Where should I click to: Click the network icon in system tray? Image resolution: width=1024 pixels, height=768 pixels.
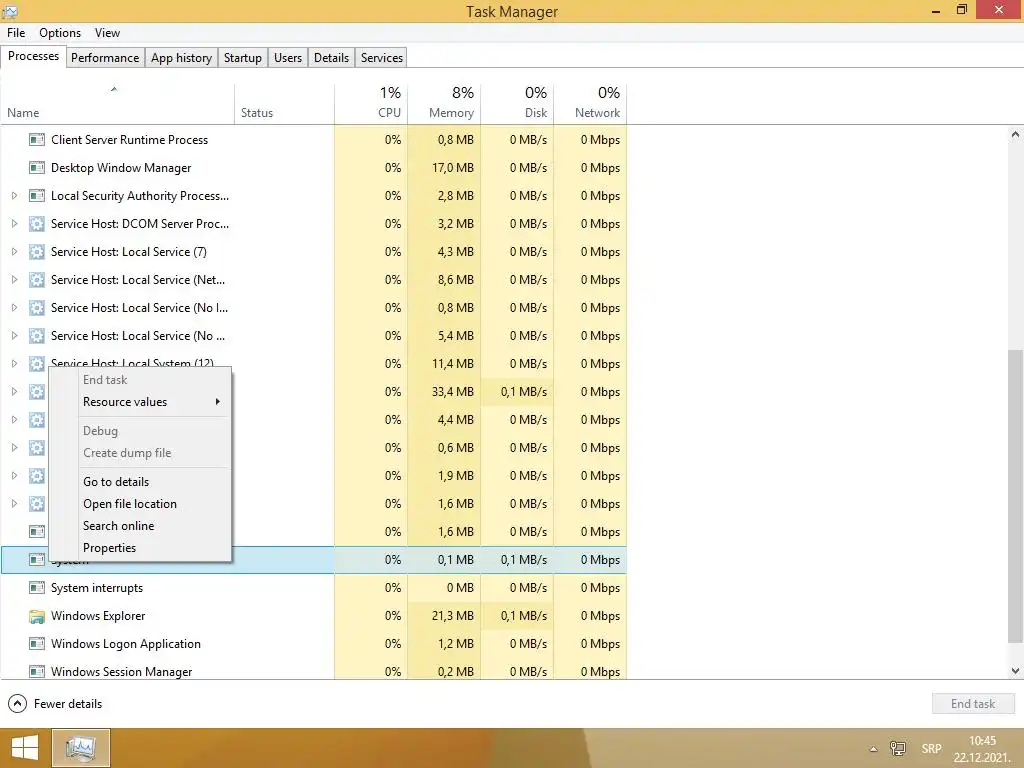(x=898, y=748)
